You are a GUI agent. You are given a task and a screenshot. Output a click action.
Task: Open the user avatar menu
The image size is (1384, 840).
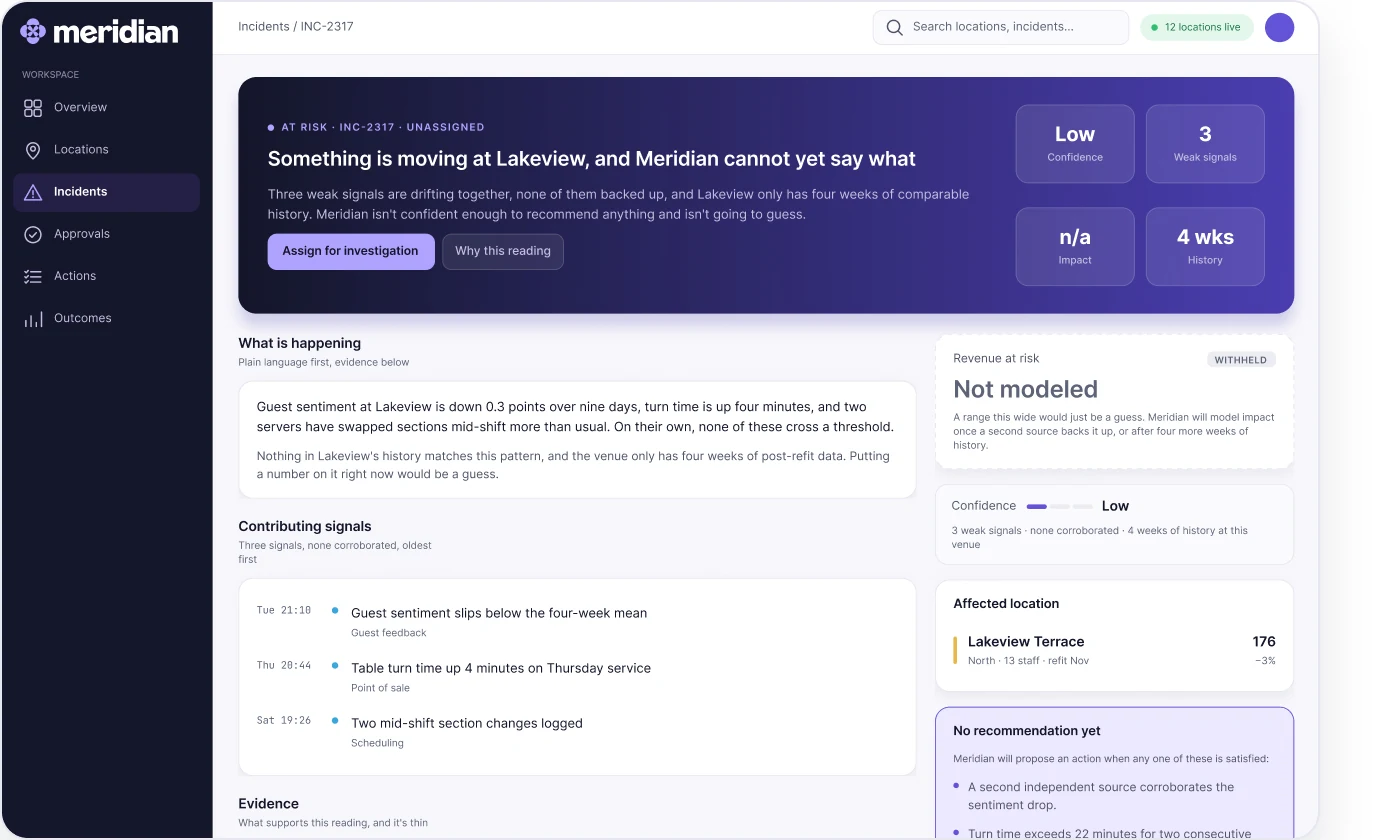click(1279, 28)
